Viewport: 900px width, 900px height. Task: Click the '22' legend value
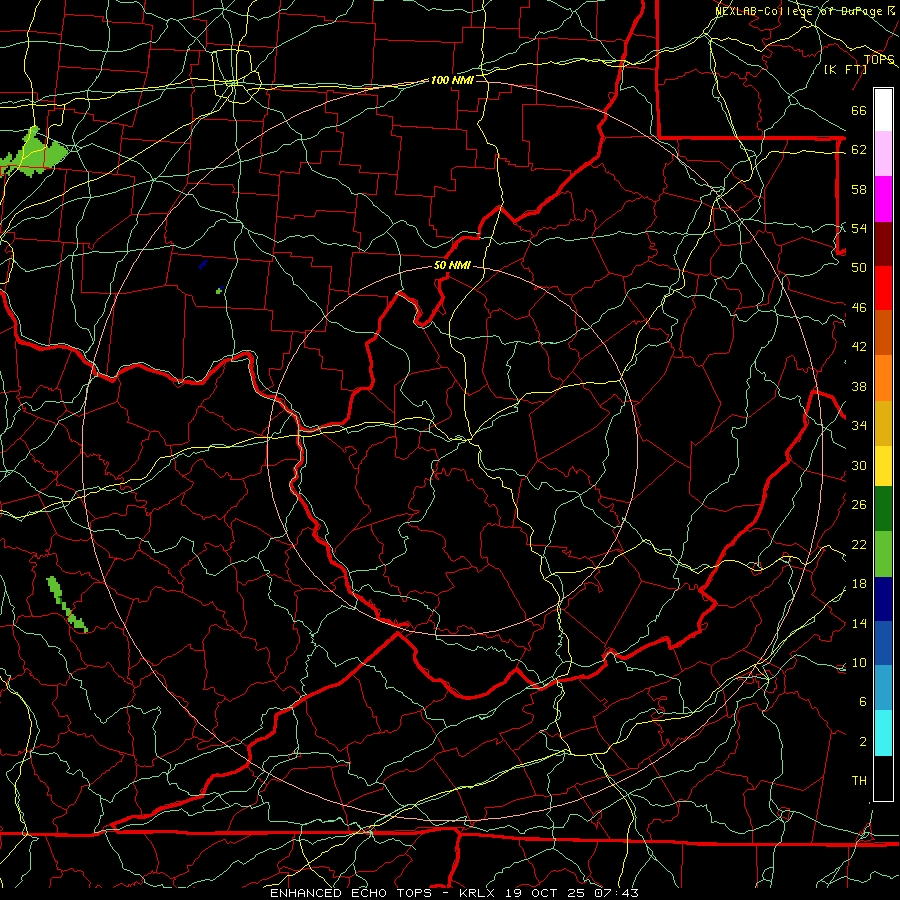click(x=859, y=544)
